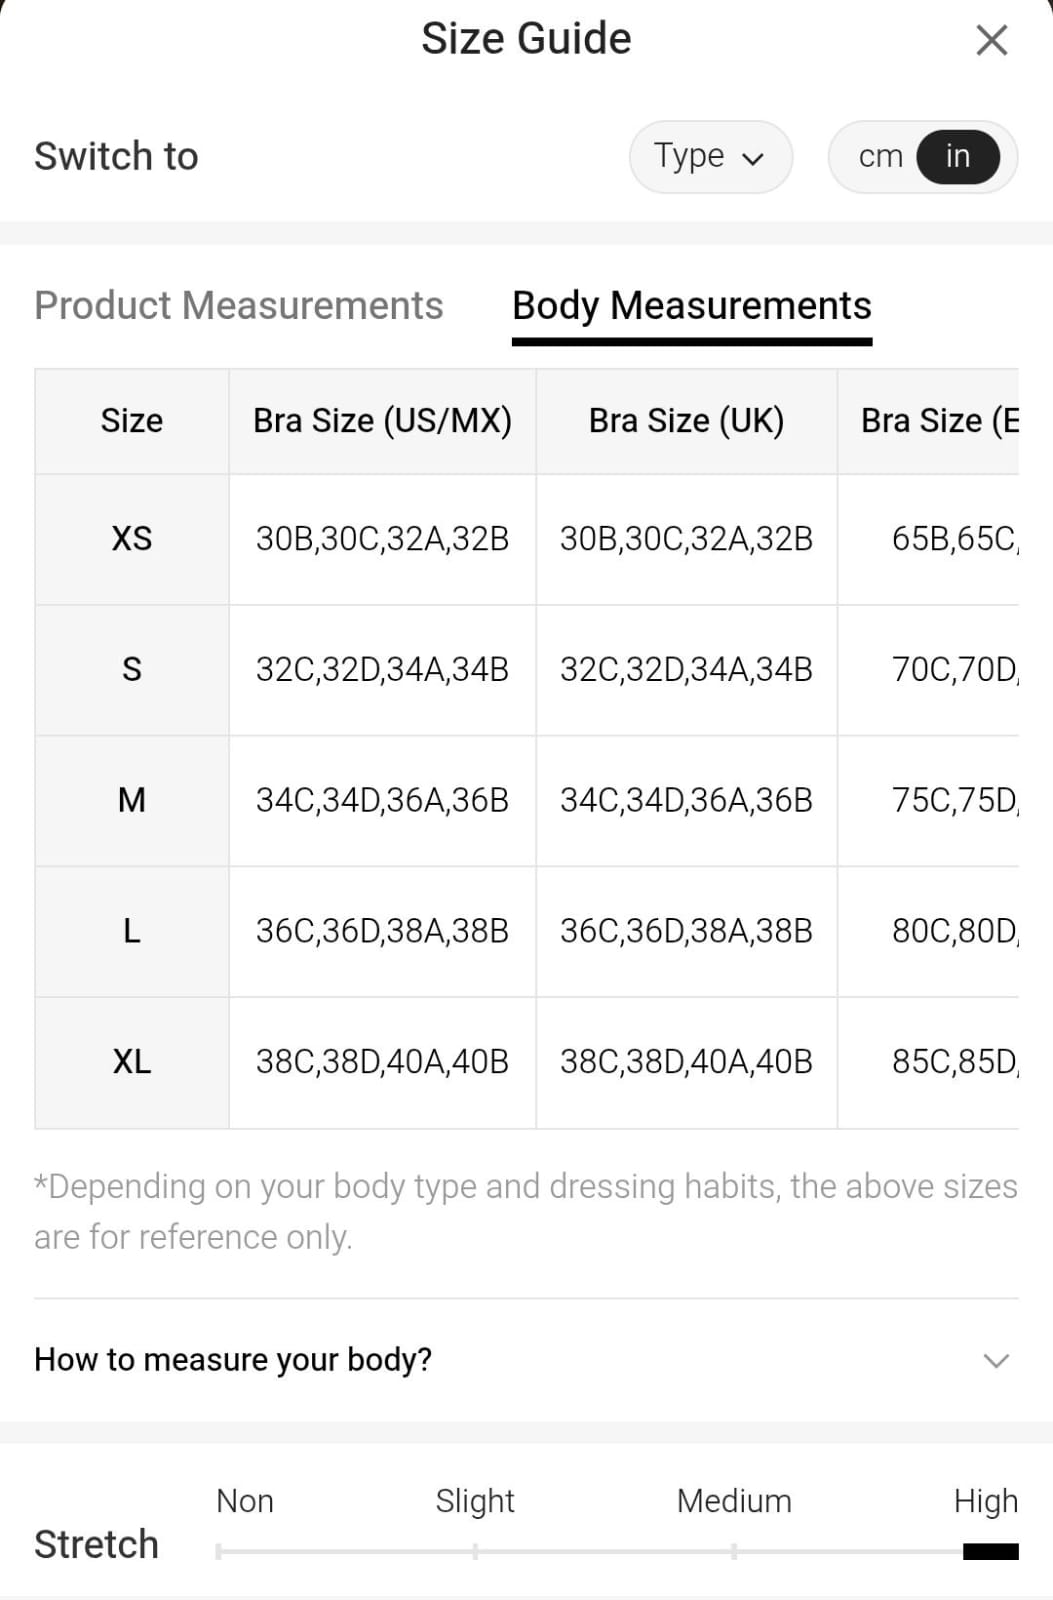The image size is (1053, 1600).
Task: Click the Medium stretch level label
Action: tap(734, 1501)
